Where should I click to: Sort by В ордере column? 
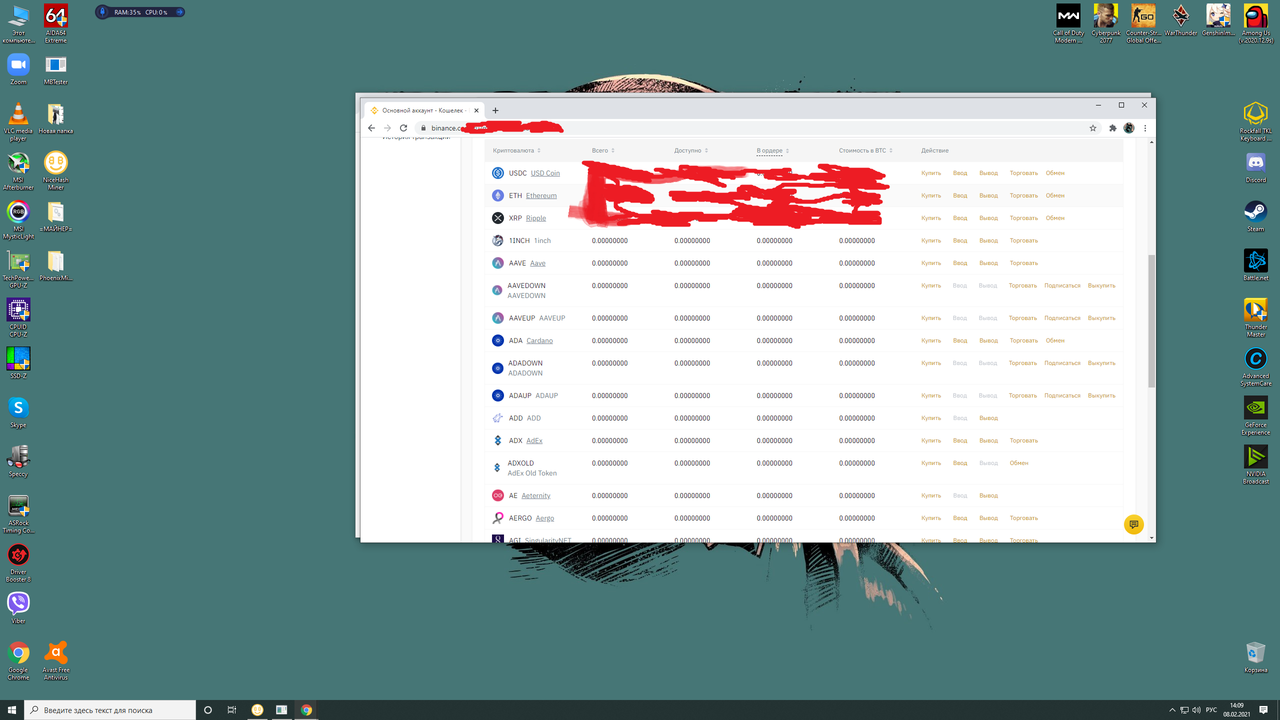772,150
